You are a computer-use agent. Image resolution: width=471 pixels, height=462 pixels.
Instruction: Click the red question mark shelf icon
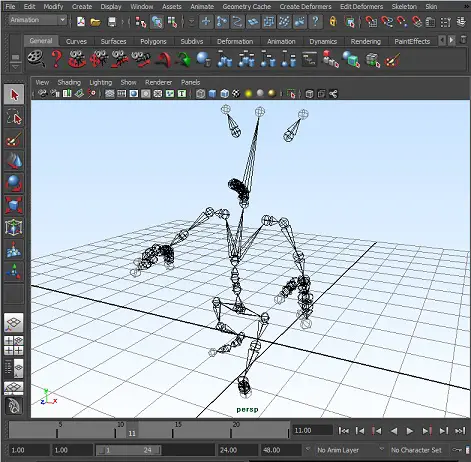tap(56, 59)
